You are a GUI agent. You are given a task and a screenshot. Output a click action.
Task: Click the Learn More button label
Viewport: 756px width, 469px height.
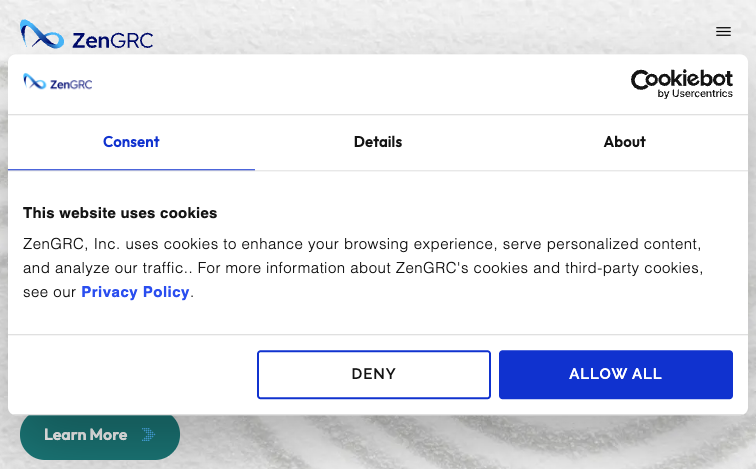86,435
